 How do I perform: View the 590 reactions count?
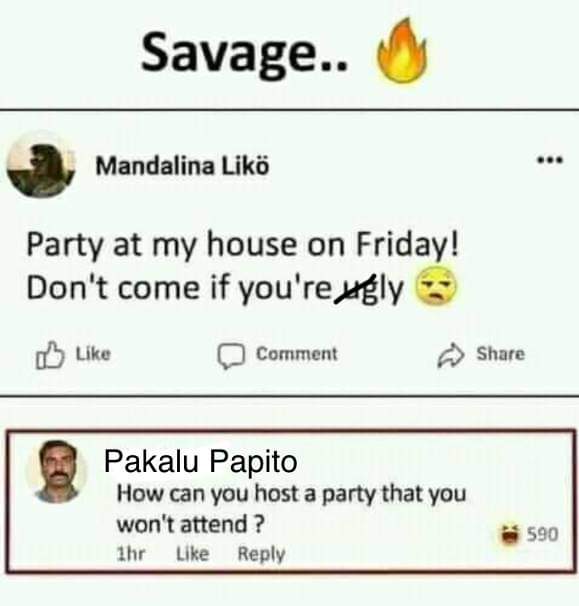tap(543, 535)
